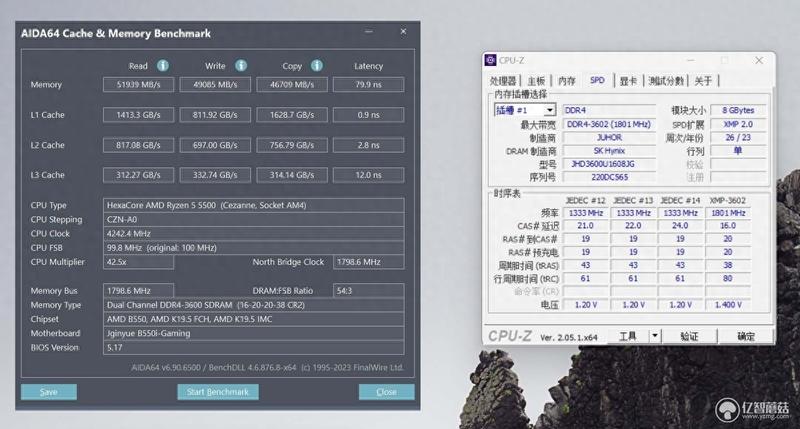Click the module size 8 GBytes field
The width and height of the screenshot is (800, 429).
(738, 110)
